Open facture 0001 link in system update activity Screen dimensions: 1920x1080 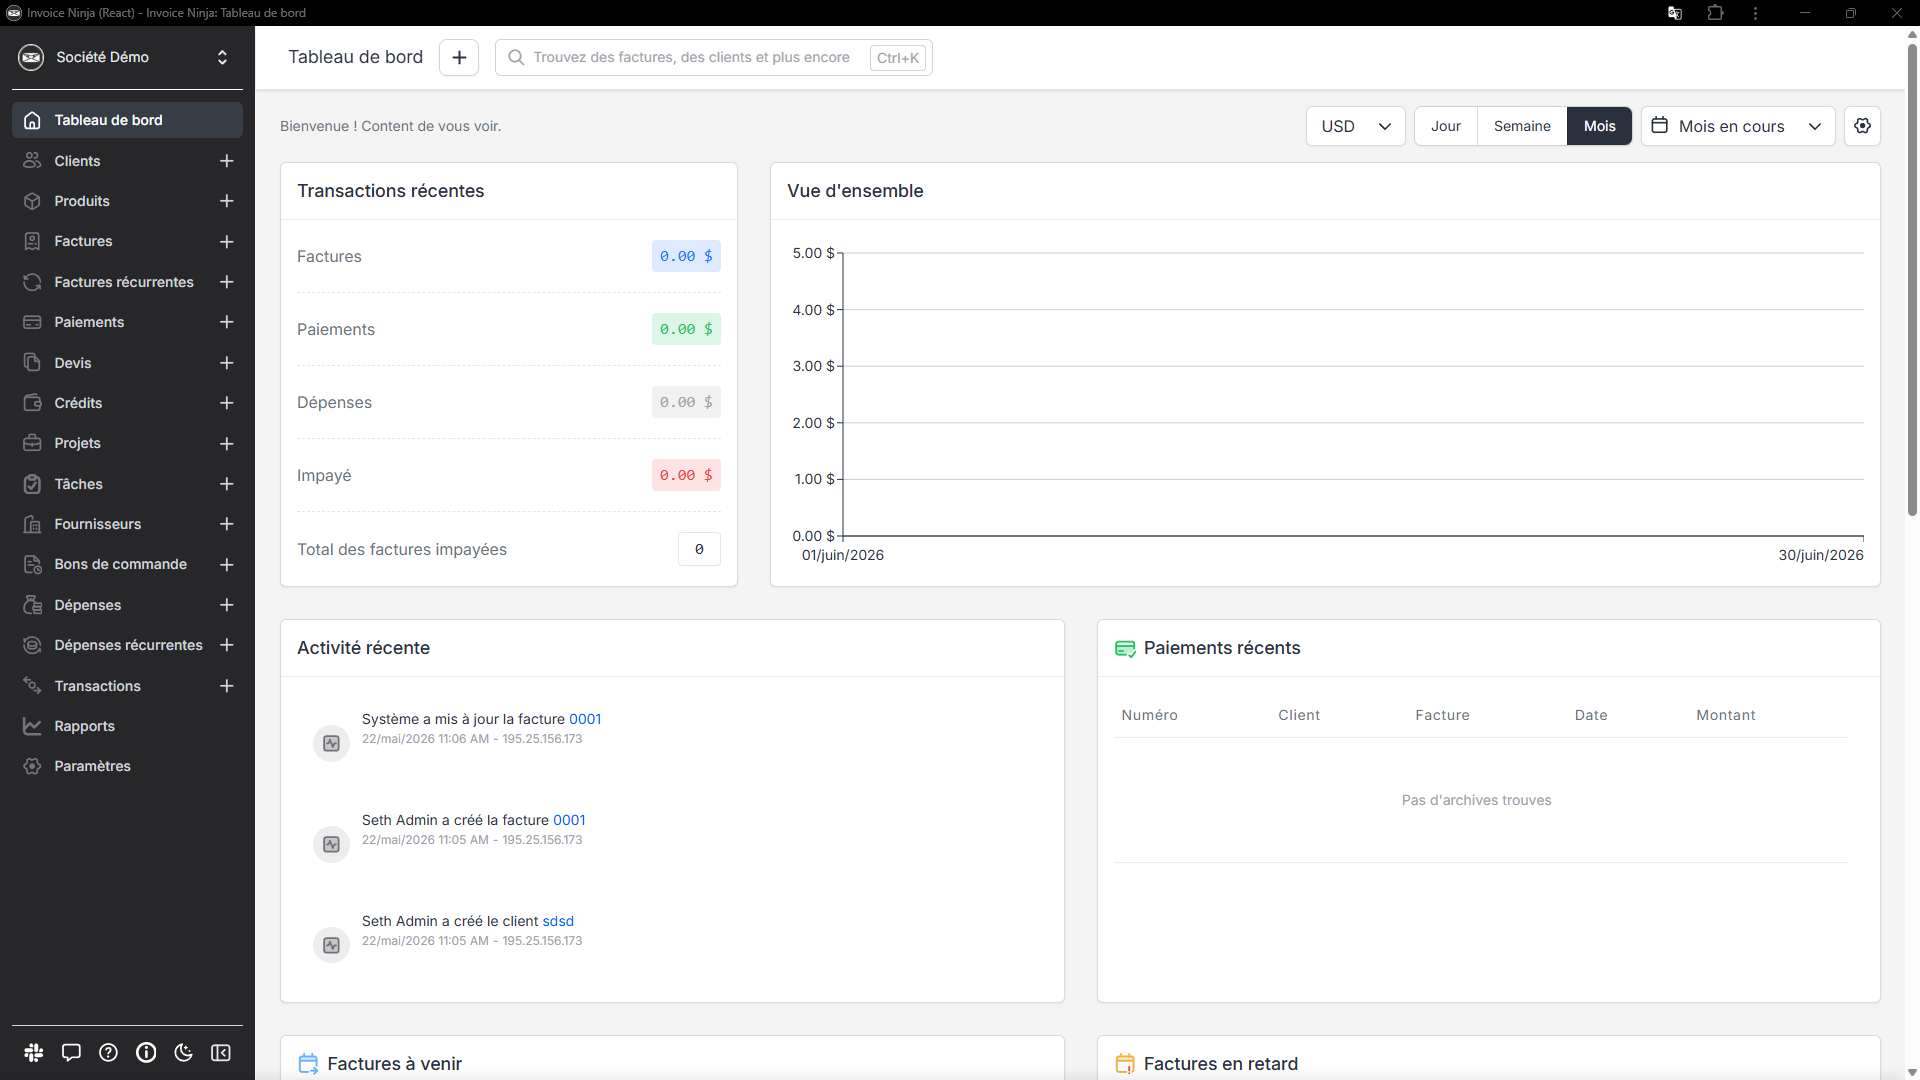pyautogui.click(x=585, y=719)
